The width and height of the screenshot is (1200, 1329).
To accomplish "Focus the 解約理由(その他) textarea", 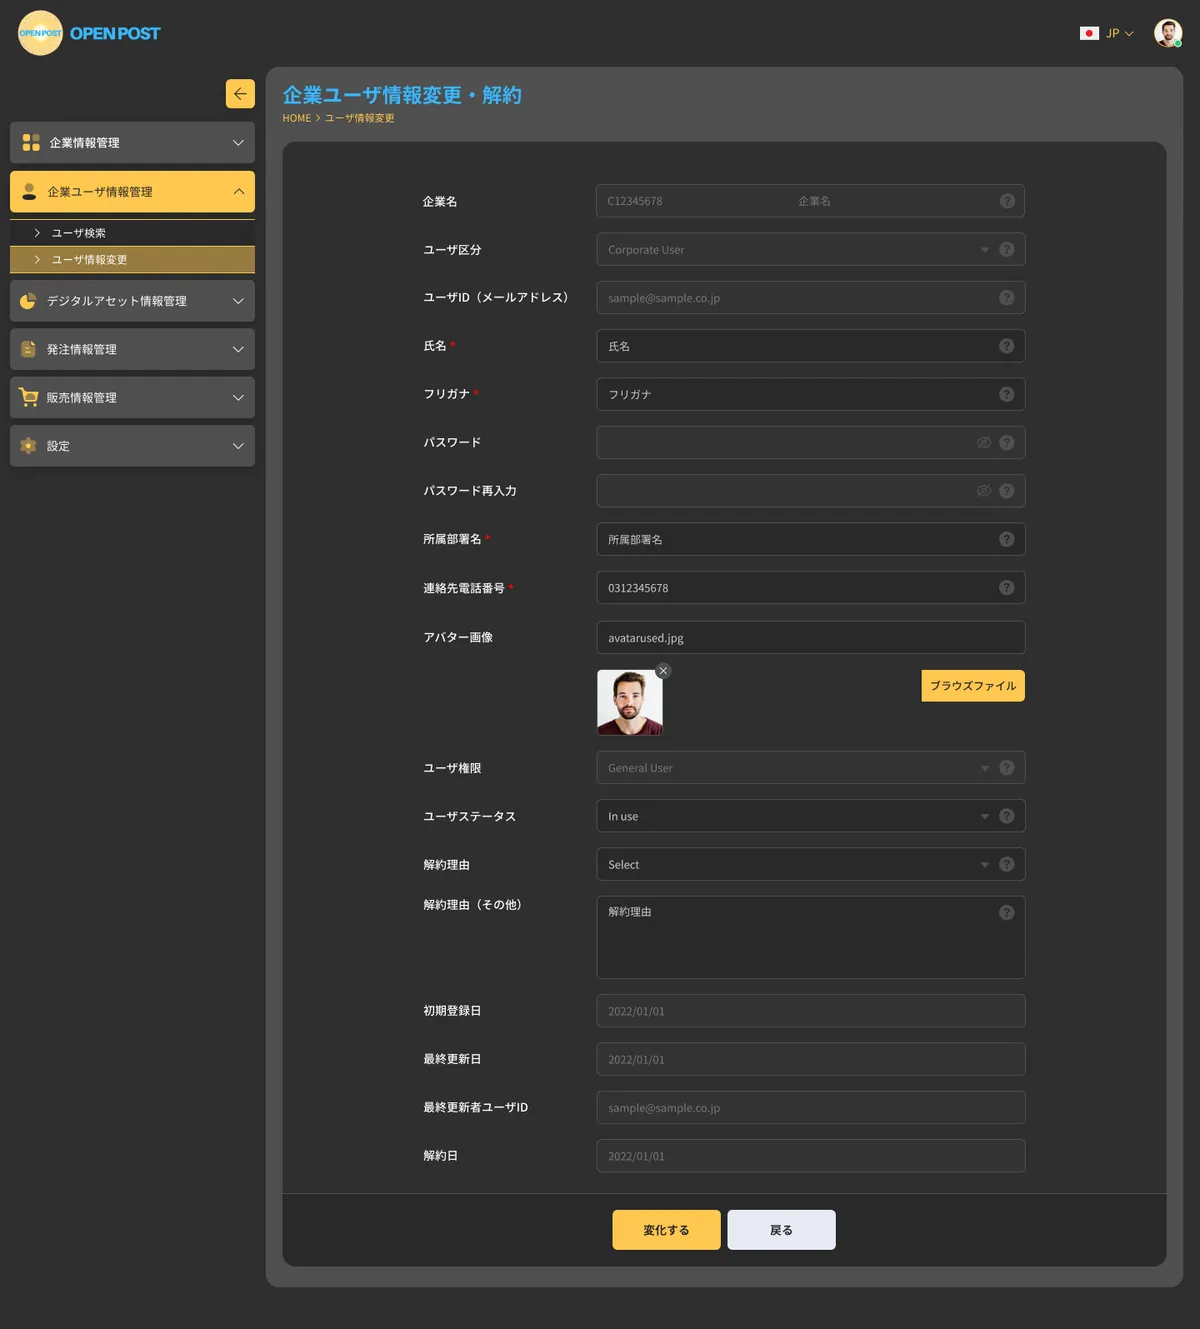I will [811, 937].
